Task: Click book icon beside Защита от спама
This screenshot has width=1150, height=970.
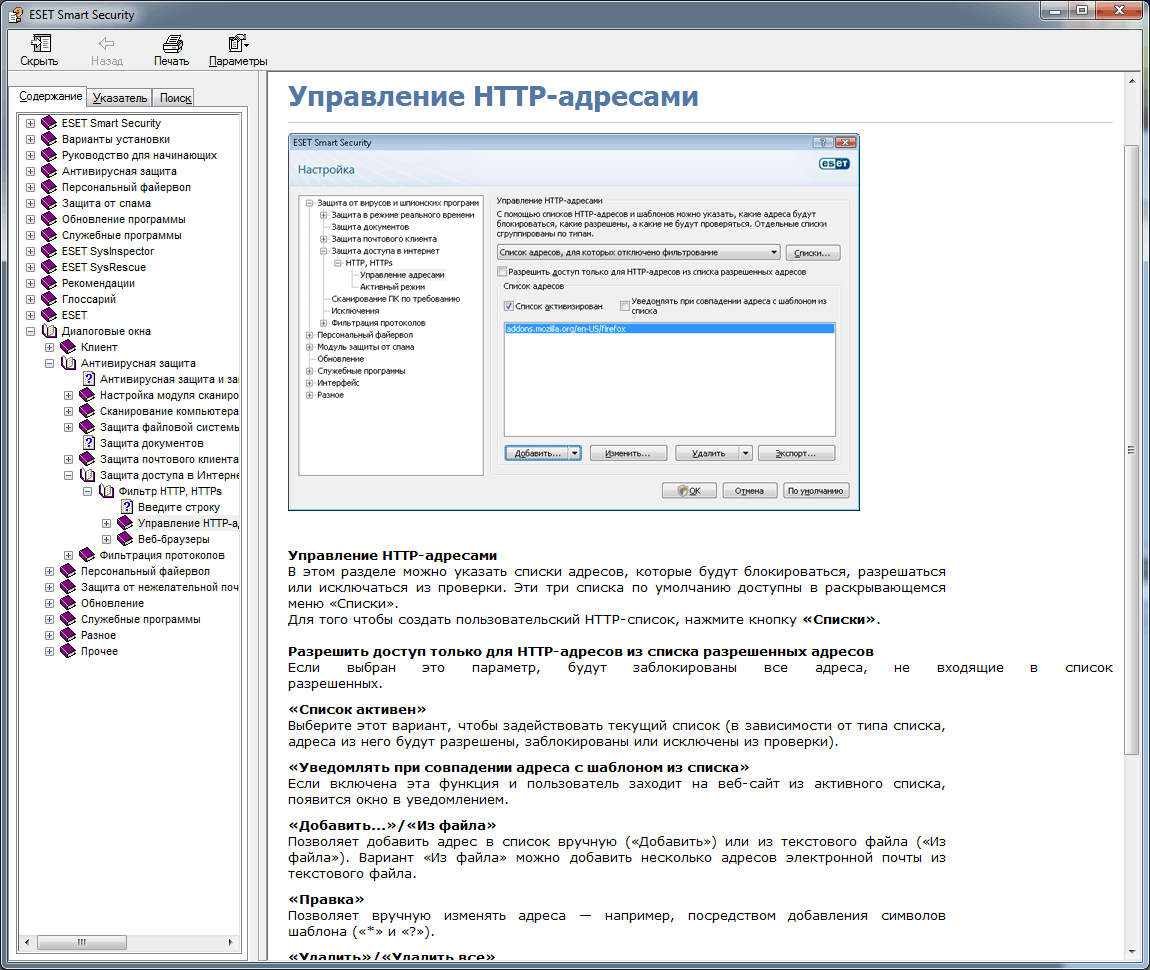Action: pyautogui.click(x=49, y=203)
